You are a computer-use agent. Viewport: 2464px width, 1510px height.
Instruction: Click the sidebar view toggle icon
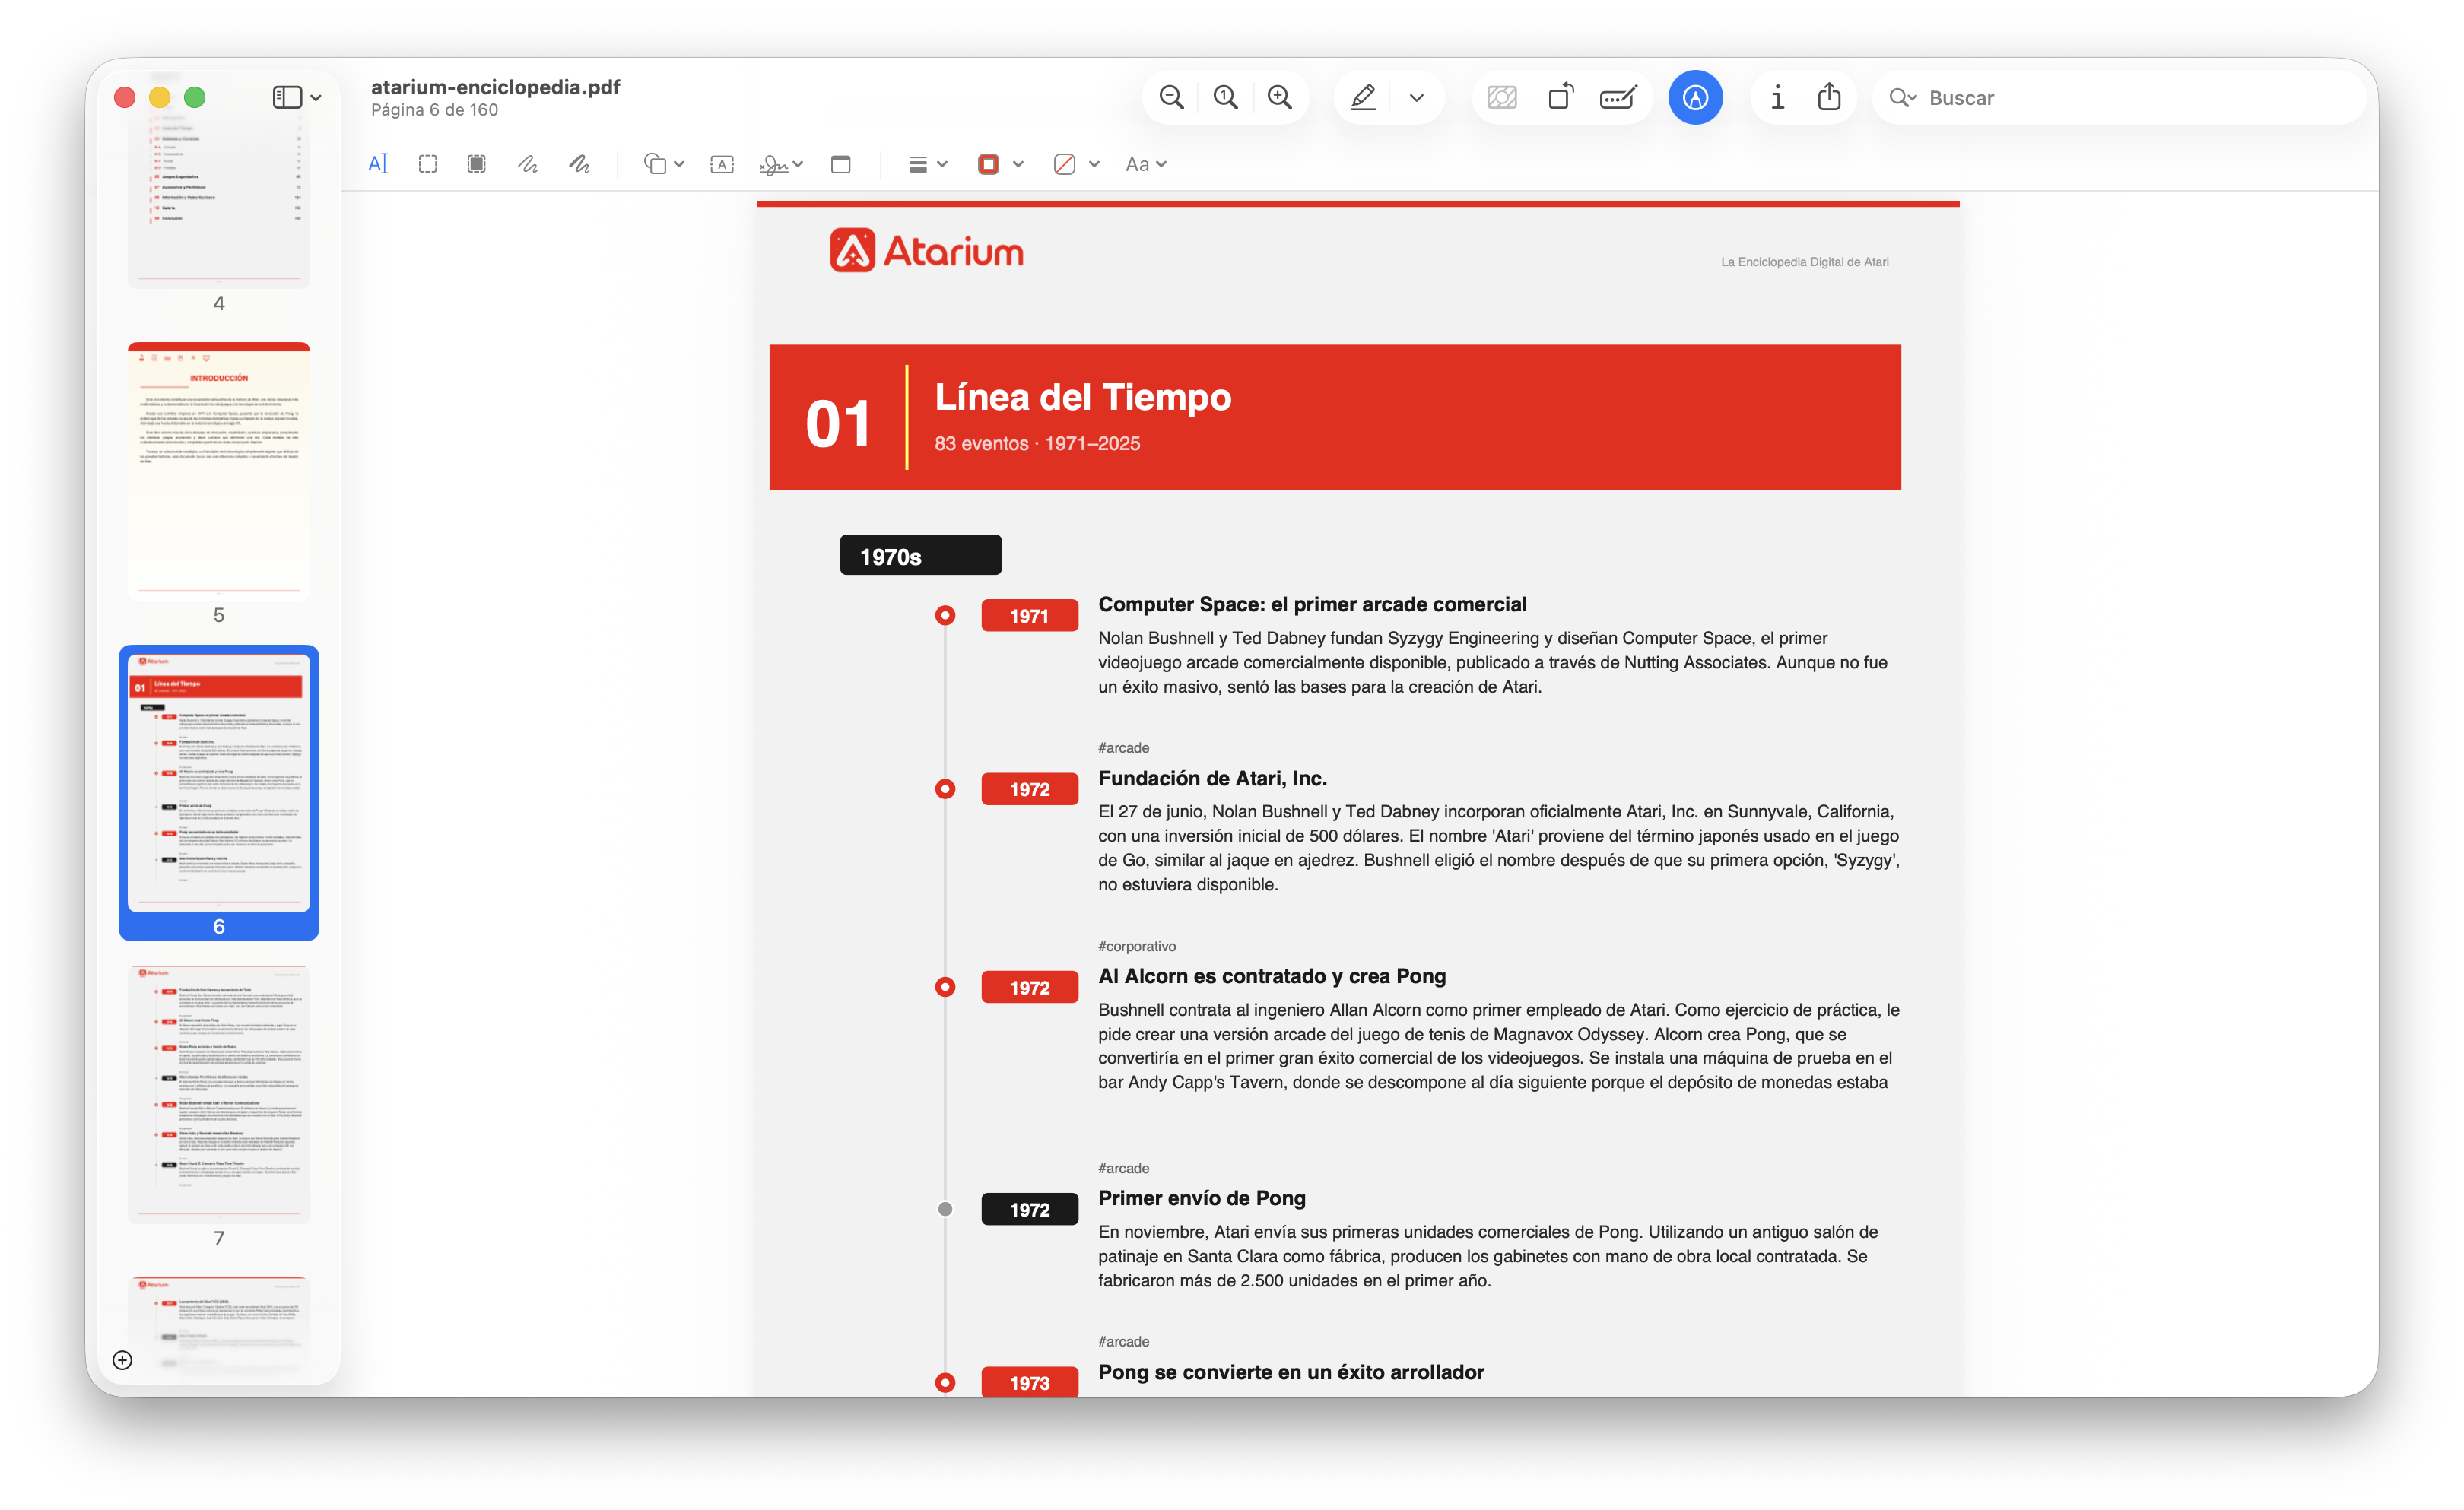coord(287,97)
